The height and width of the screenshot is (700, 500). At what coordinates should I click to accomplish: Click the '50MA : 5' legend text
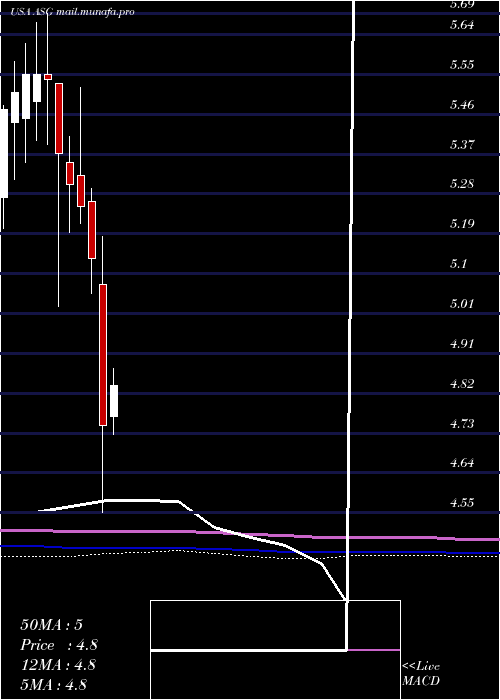point(51,625)
